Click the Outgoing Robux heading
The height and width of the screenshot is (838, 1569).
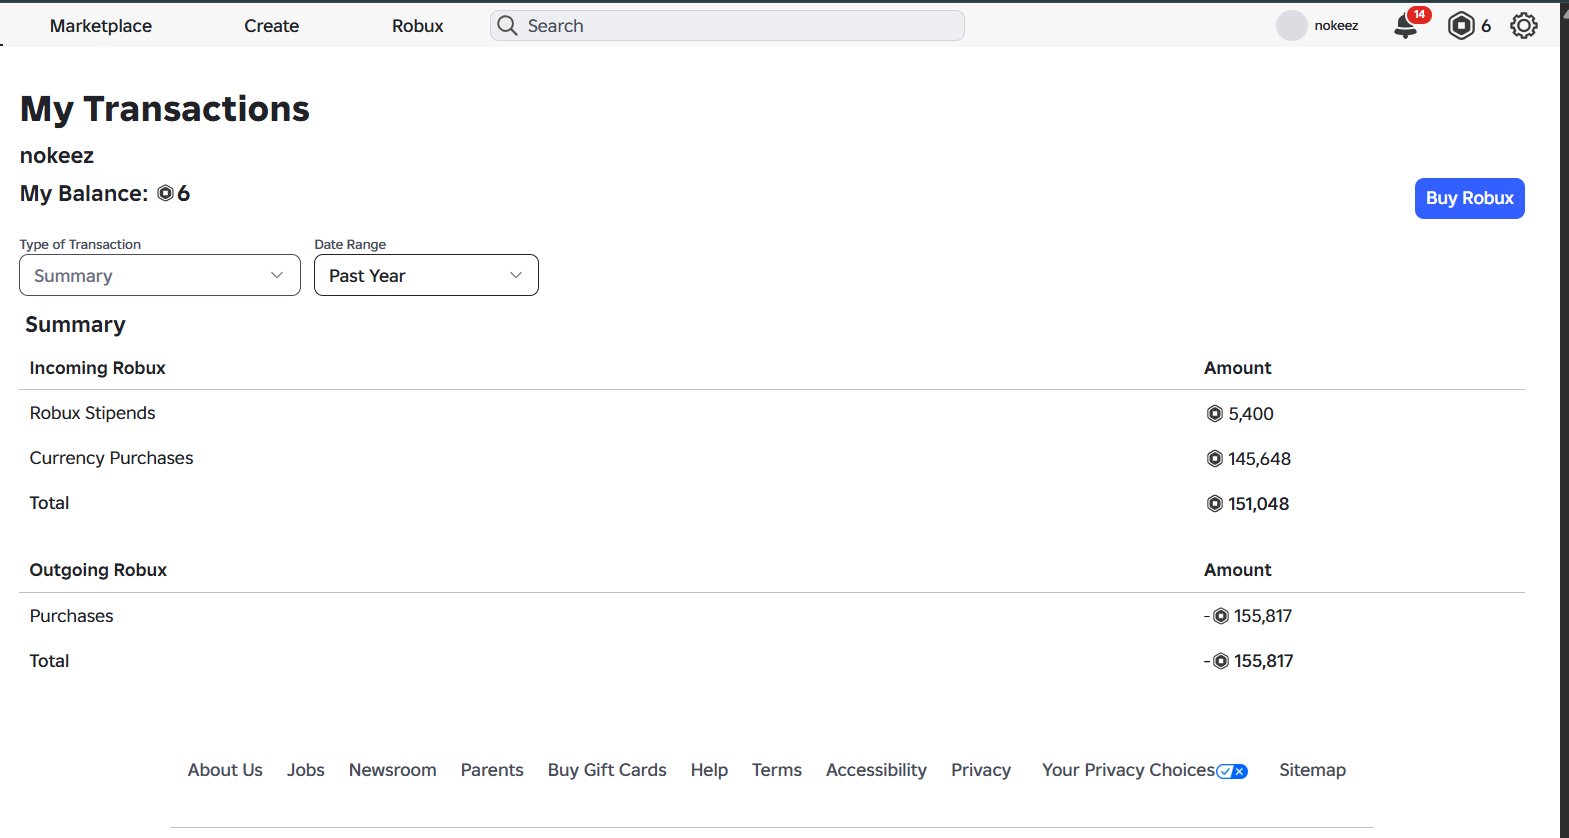coord(98,570)
